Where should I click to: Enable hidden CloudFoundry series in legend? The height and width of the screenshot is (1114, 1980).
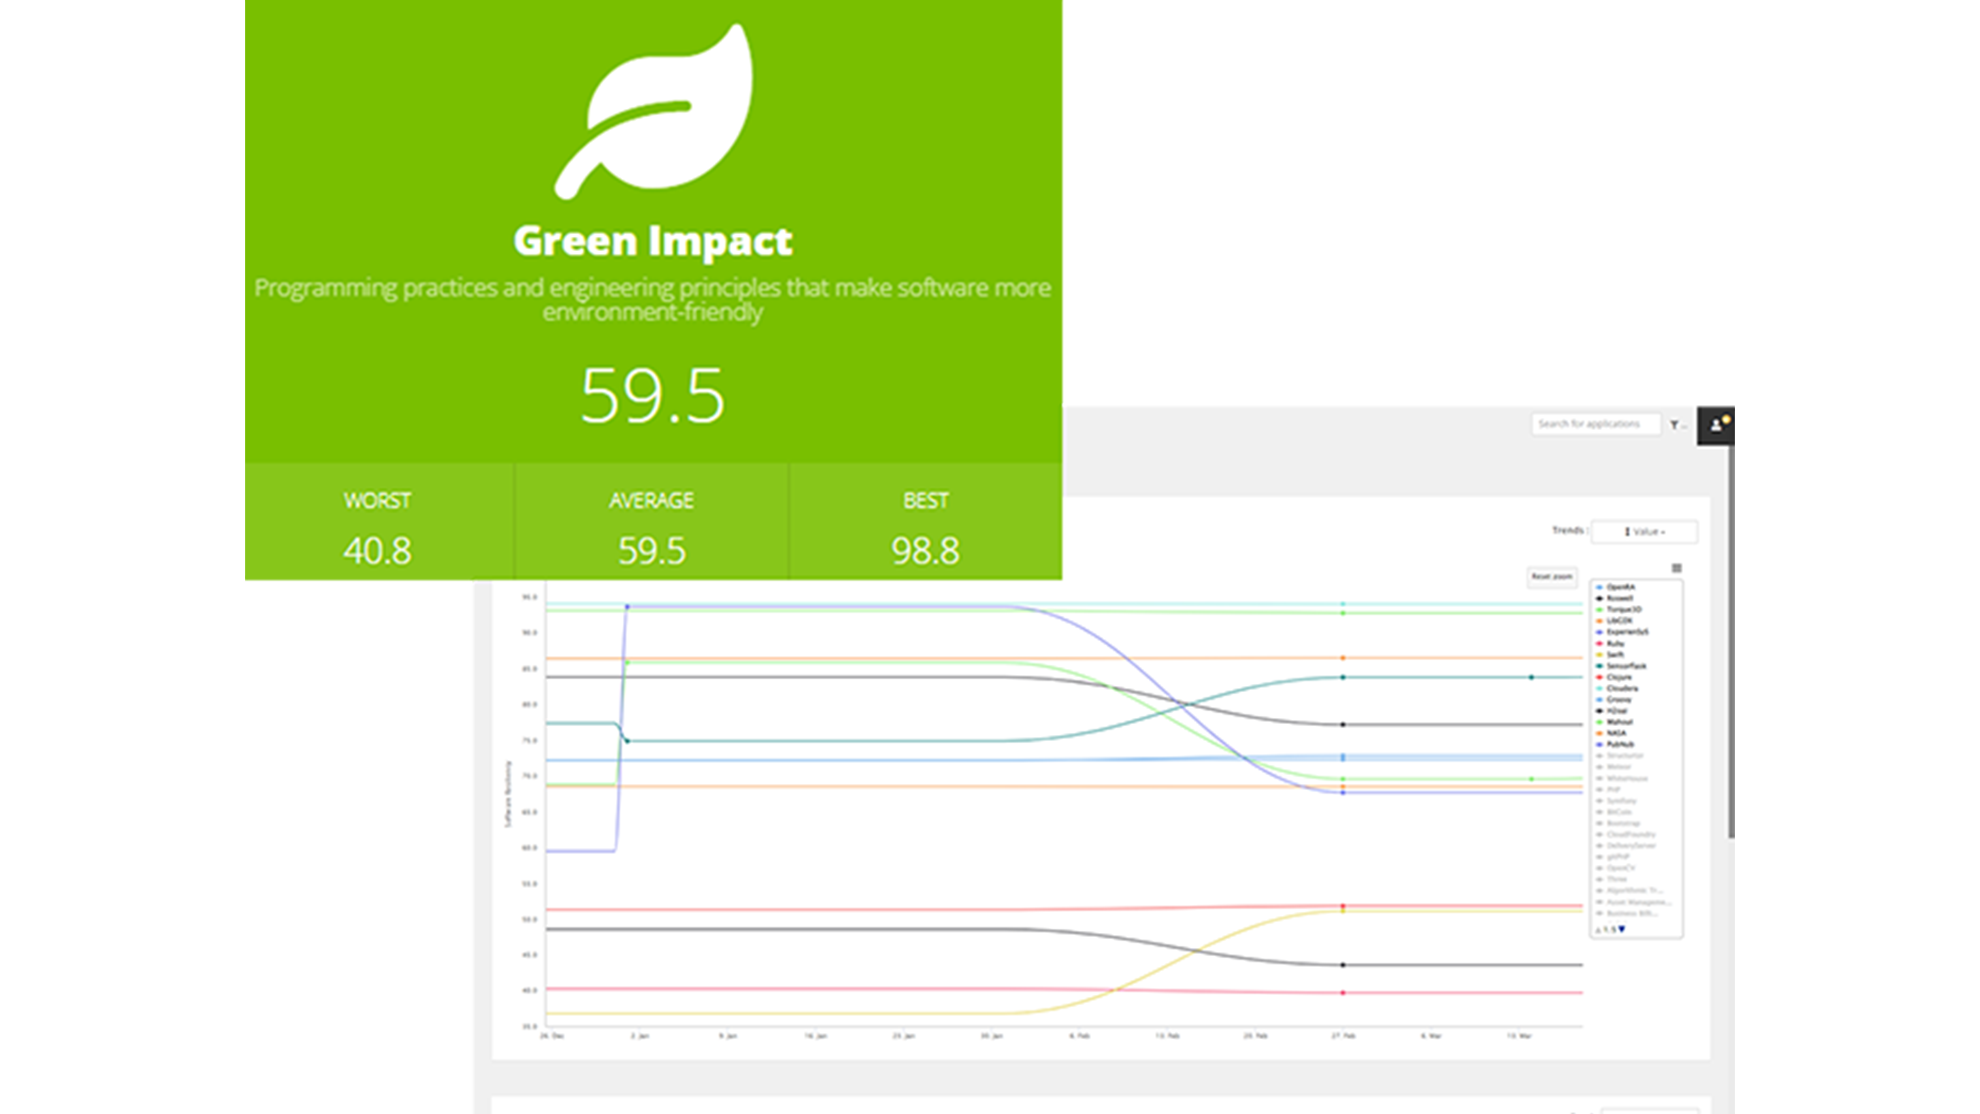(1625, 834)
